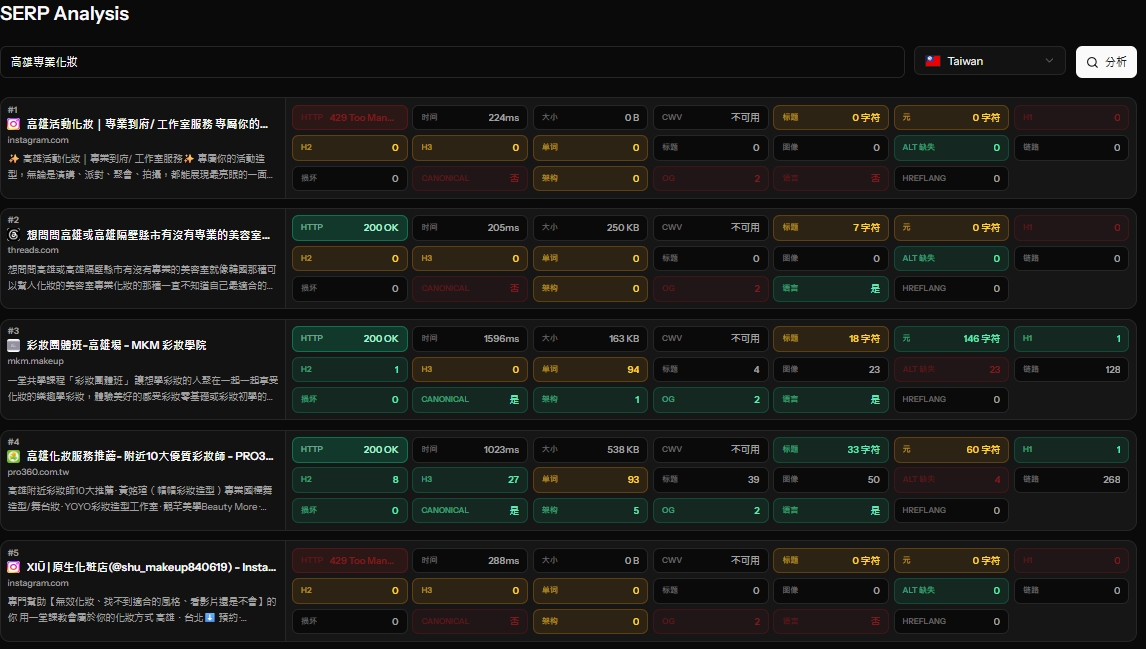Click the SERP Analysis page heading
The width and height of the screenshot is (1146, 649).
pos(64,13)
